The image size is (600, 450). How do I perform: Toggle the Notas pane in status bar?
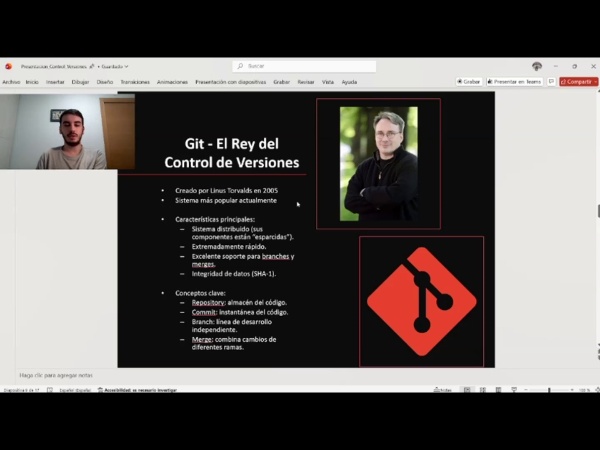443,390
